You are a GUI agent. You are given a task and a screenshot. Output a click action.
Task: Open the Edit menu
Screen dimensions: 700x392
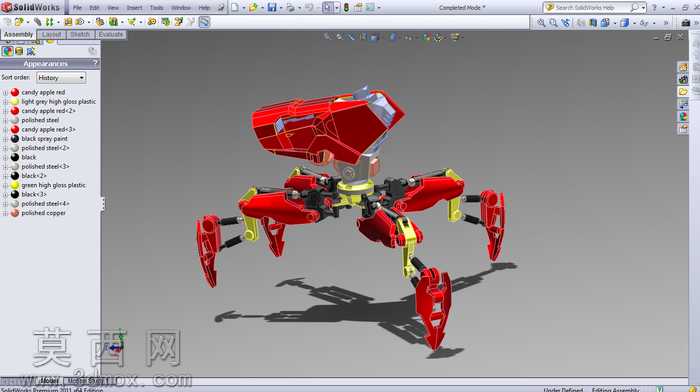coord(94,8)
